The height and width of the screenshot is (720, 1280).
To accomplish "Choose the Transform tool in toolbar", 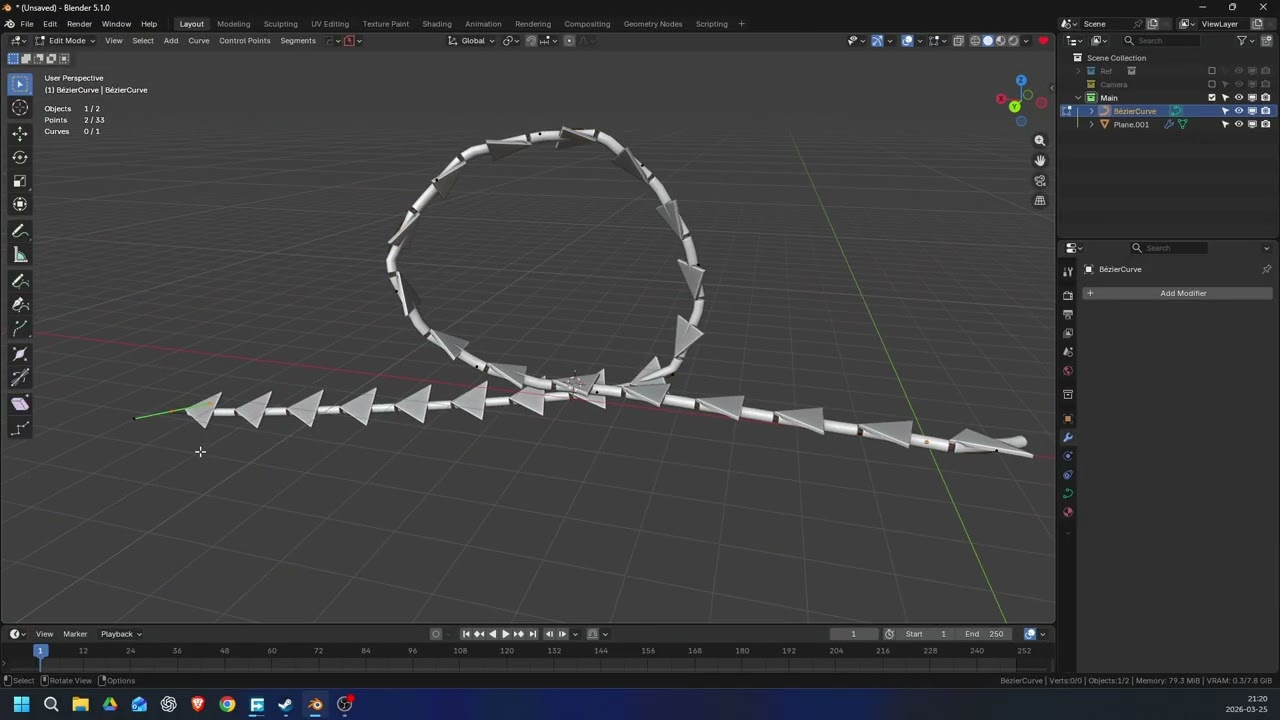I will click(x=20, y=204).
